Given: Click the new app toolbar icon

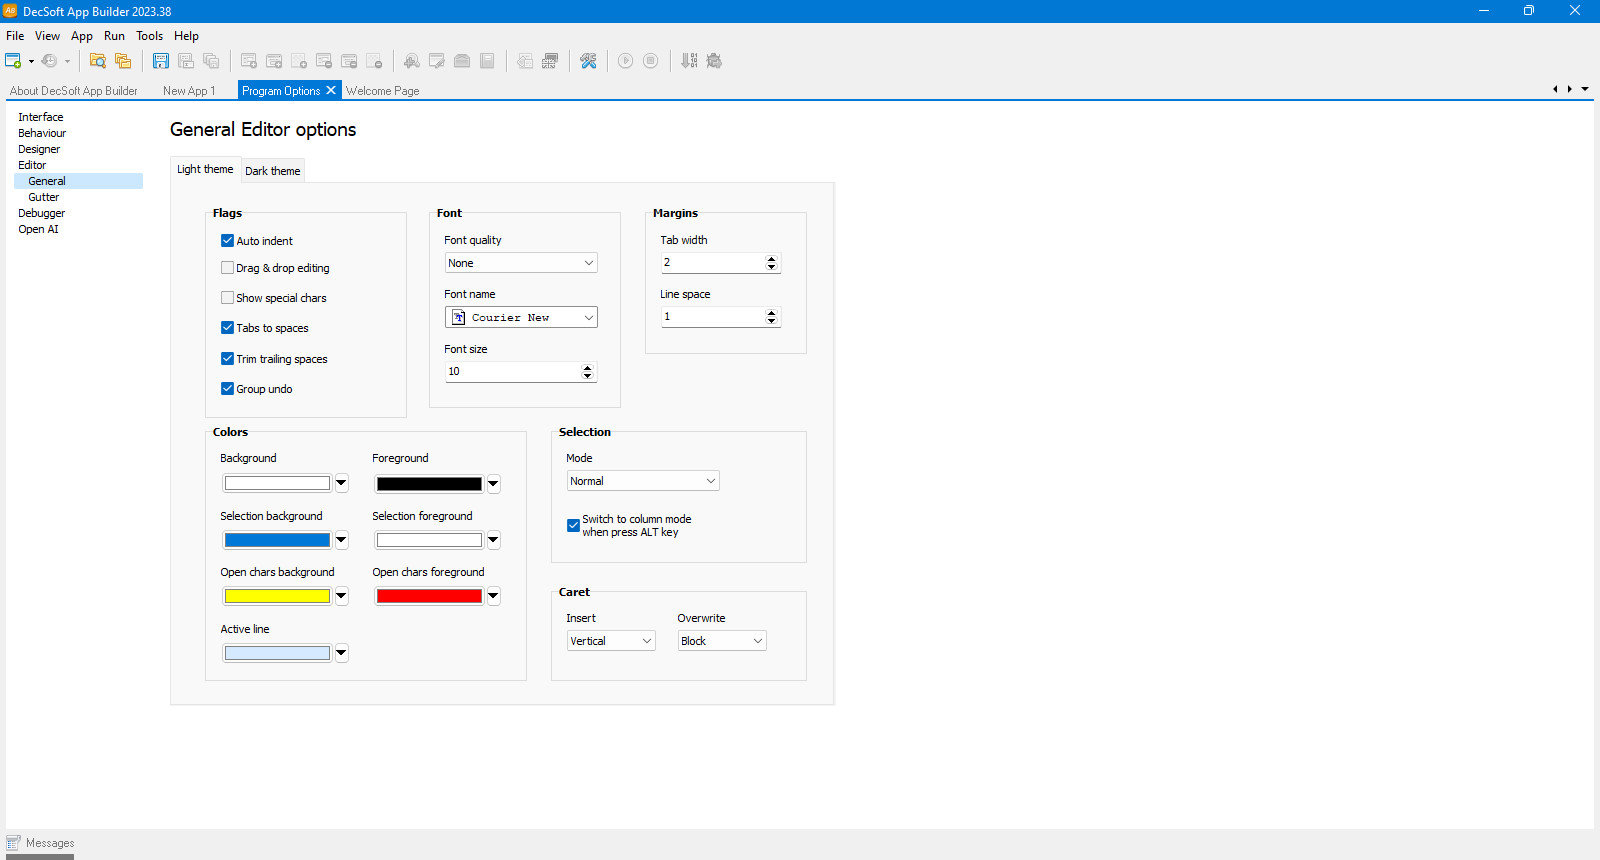Looking at the screenshot, I should [x=13, y=61].
